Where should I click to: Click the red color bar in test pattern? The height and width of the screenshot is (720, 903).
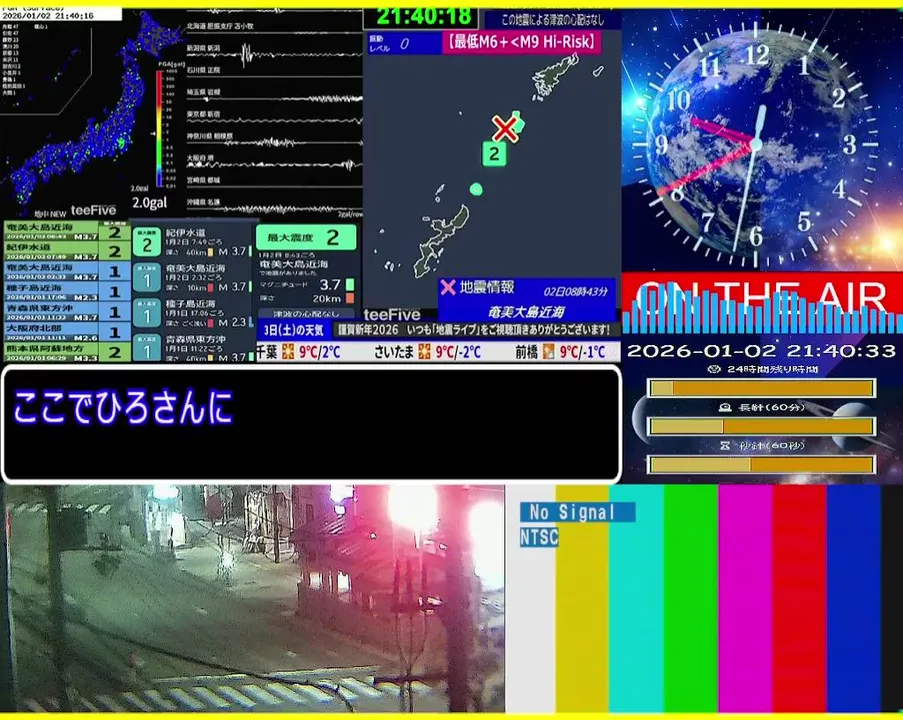799,598
